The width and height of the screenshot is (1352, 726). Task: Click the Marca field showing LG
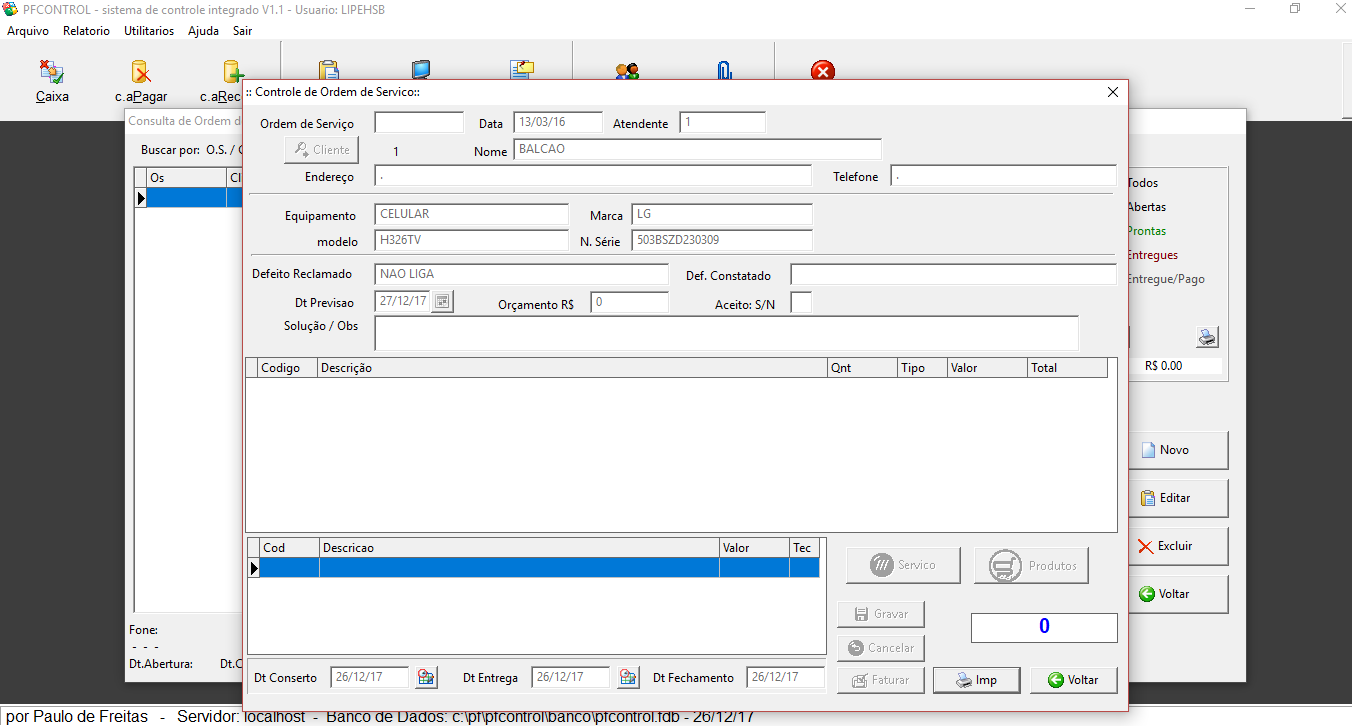[722, 215]
